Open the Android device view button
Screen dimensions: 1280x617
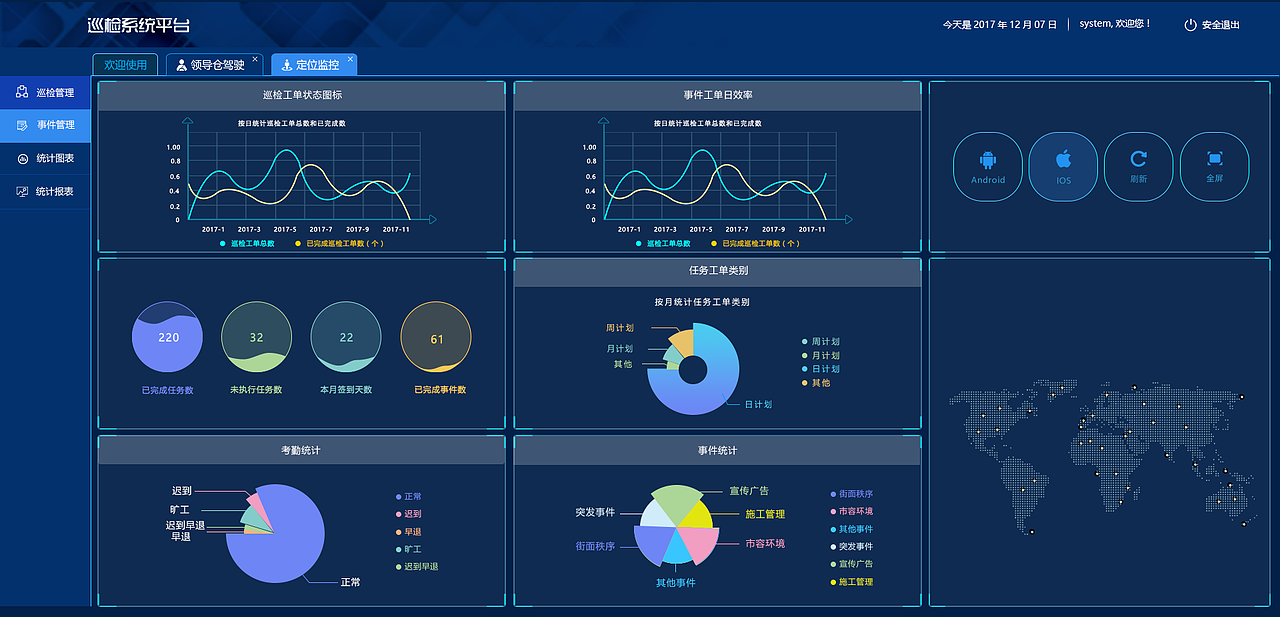pyautogui.click(x=988, y=167)
